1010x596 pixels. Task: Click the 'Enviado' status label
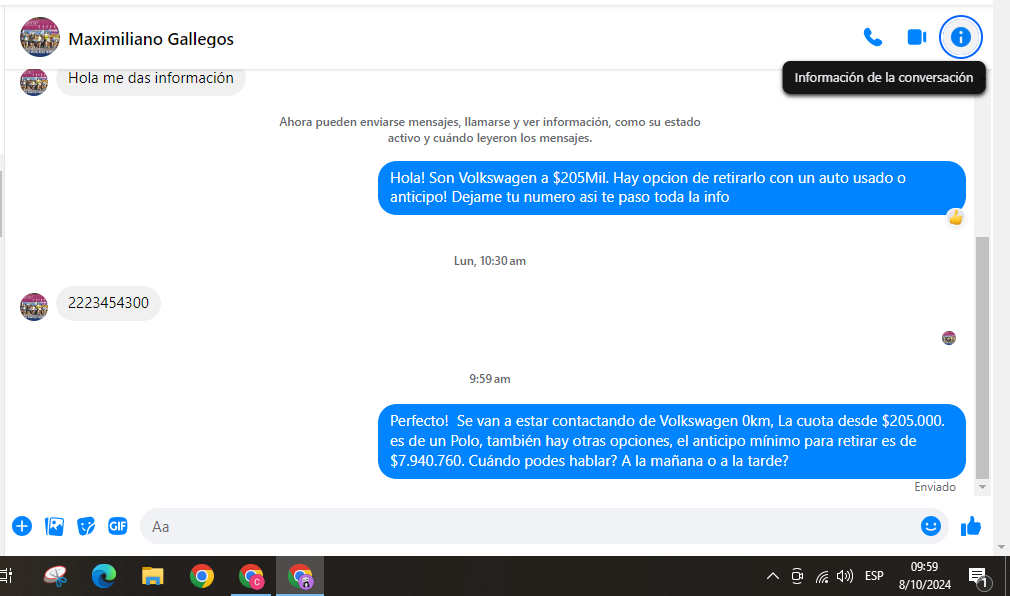(x=935, y=487)
